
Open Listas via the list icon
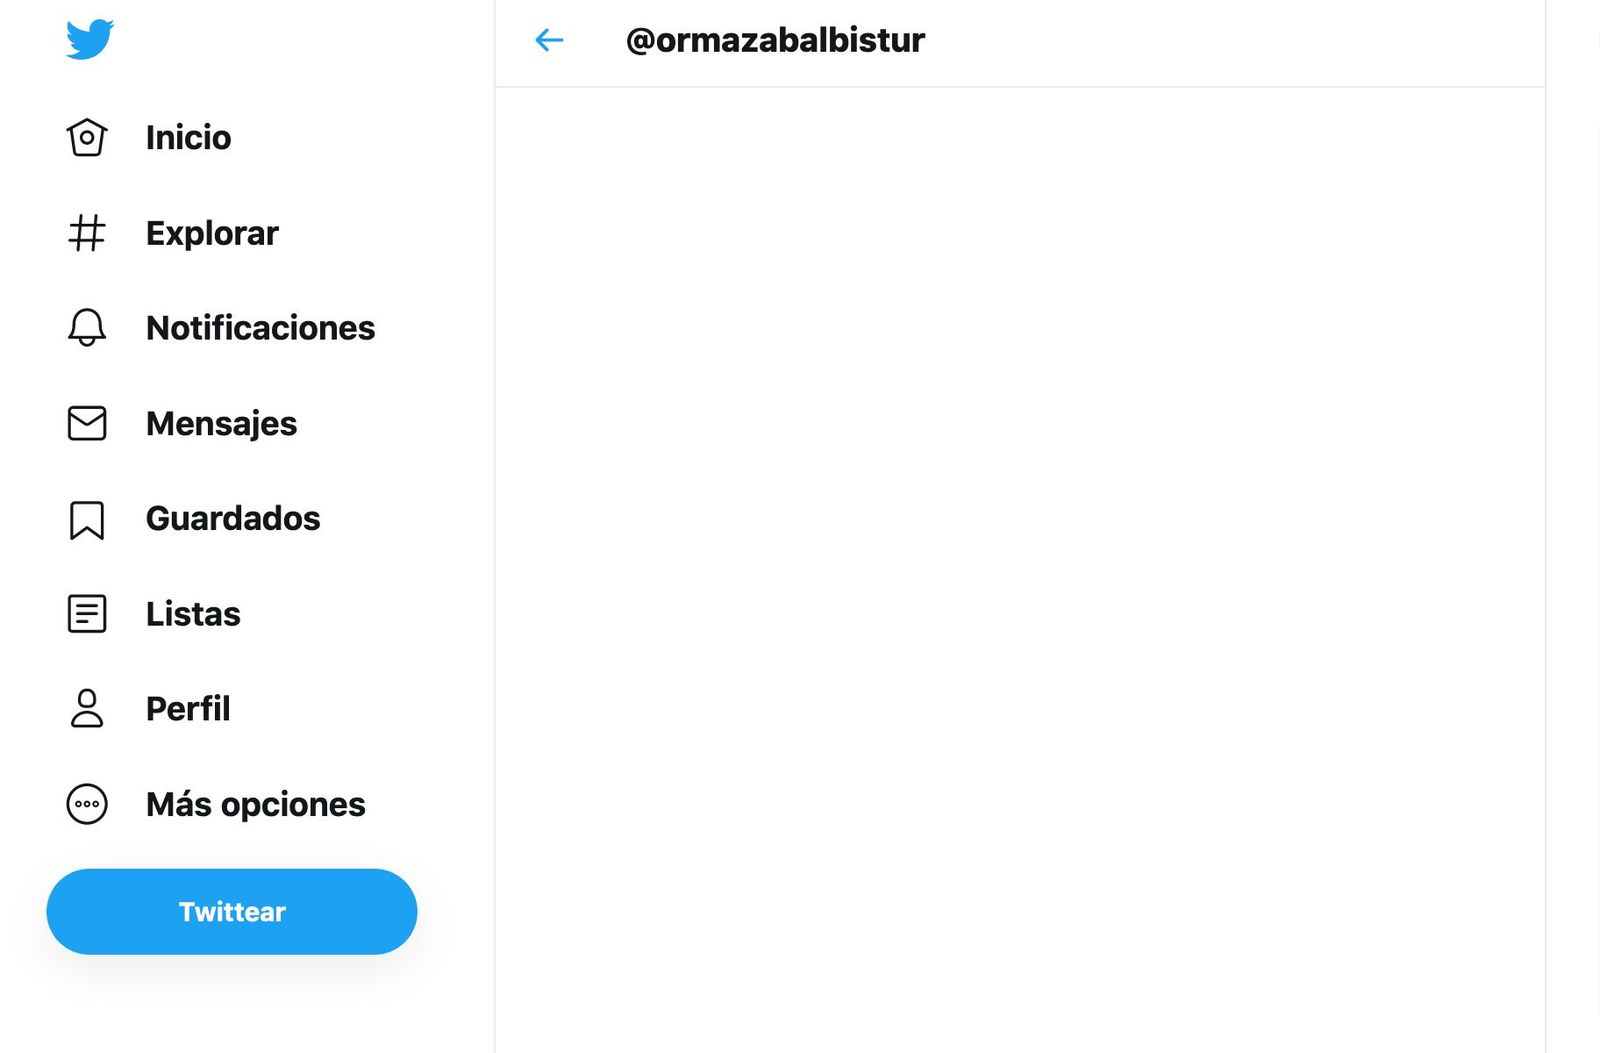point(87,613)
